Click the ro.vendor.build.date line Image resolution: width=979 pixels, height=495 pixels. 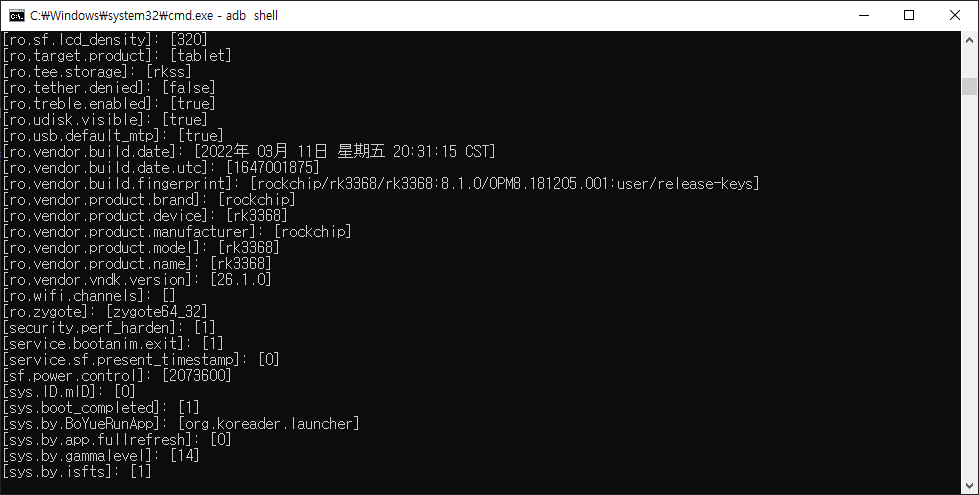pyautogui.click(x=248, y=151)
